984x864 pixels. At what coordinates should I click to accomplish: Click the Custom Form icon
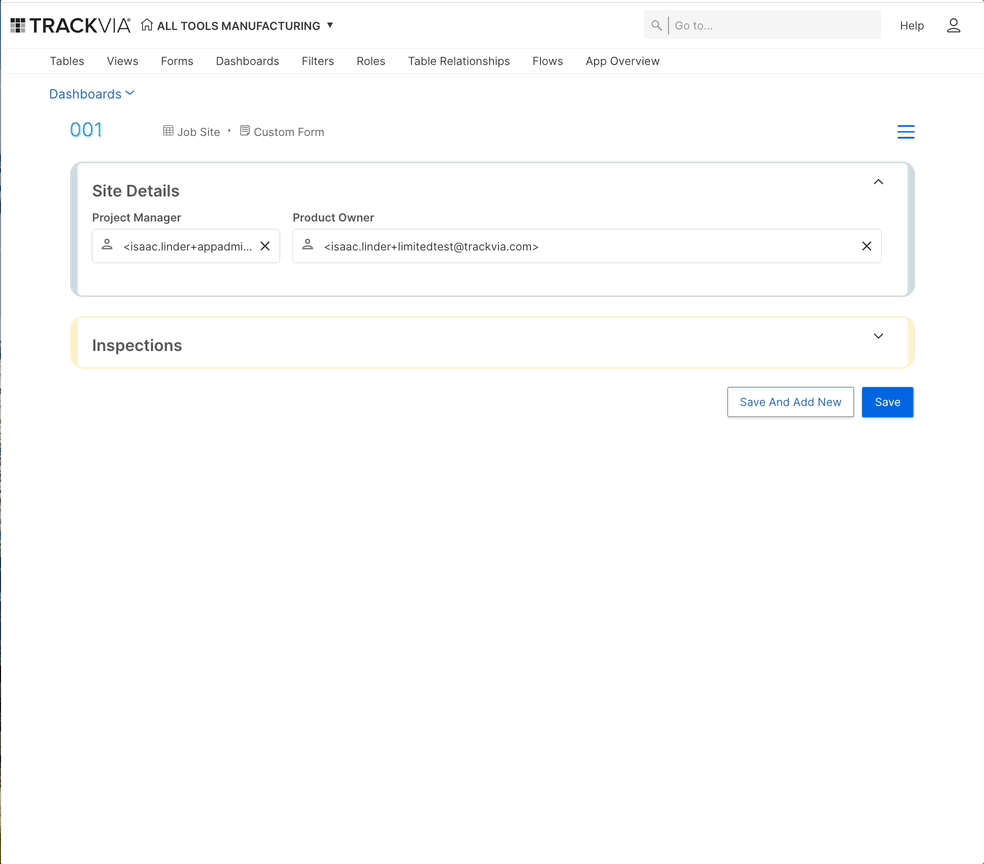pyautogui.click(x=245, y=131)
